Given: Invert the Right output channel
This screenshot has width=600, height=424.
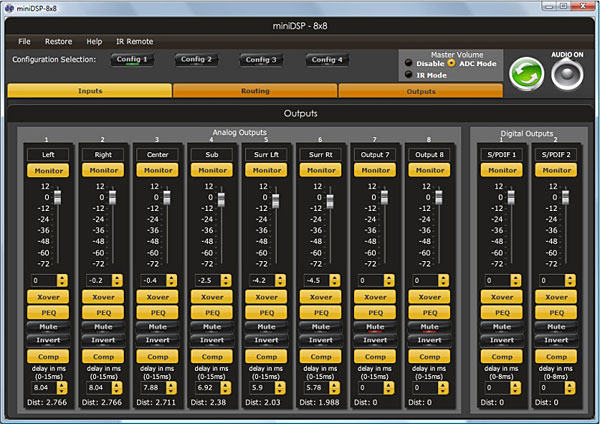Looking at the screenshot, I should 103,340.
